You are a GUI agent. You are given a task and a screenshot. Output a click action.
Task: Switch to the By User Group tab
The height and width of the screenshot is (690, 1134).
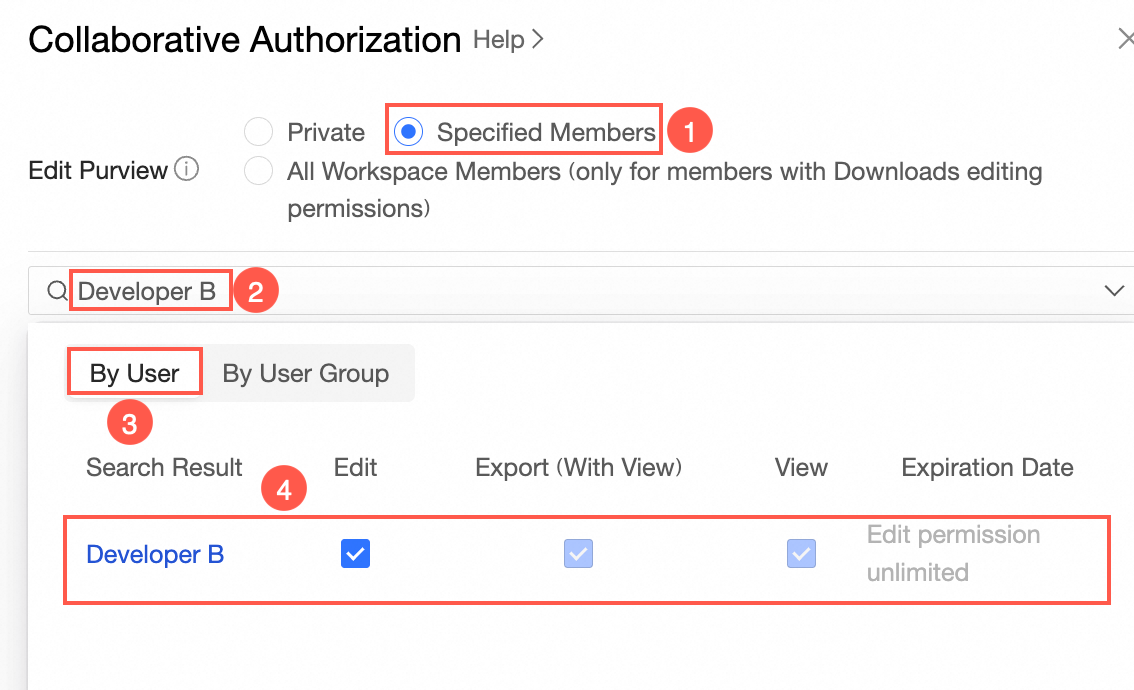pyautogui.click(x=305, y=374)
